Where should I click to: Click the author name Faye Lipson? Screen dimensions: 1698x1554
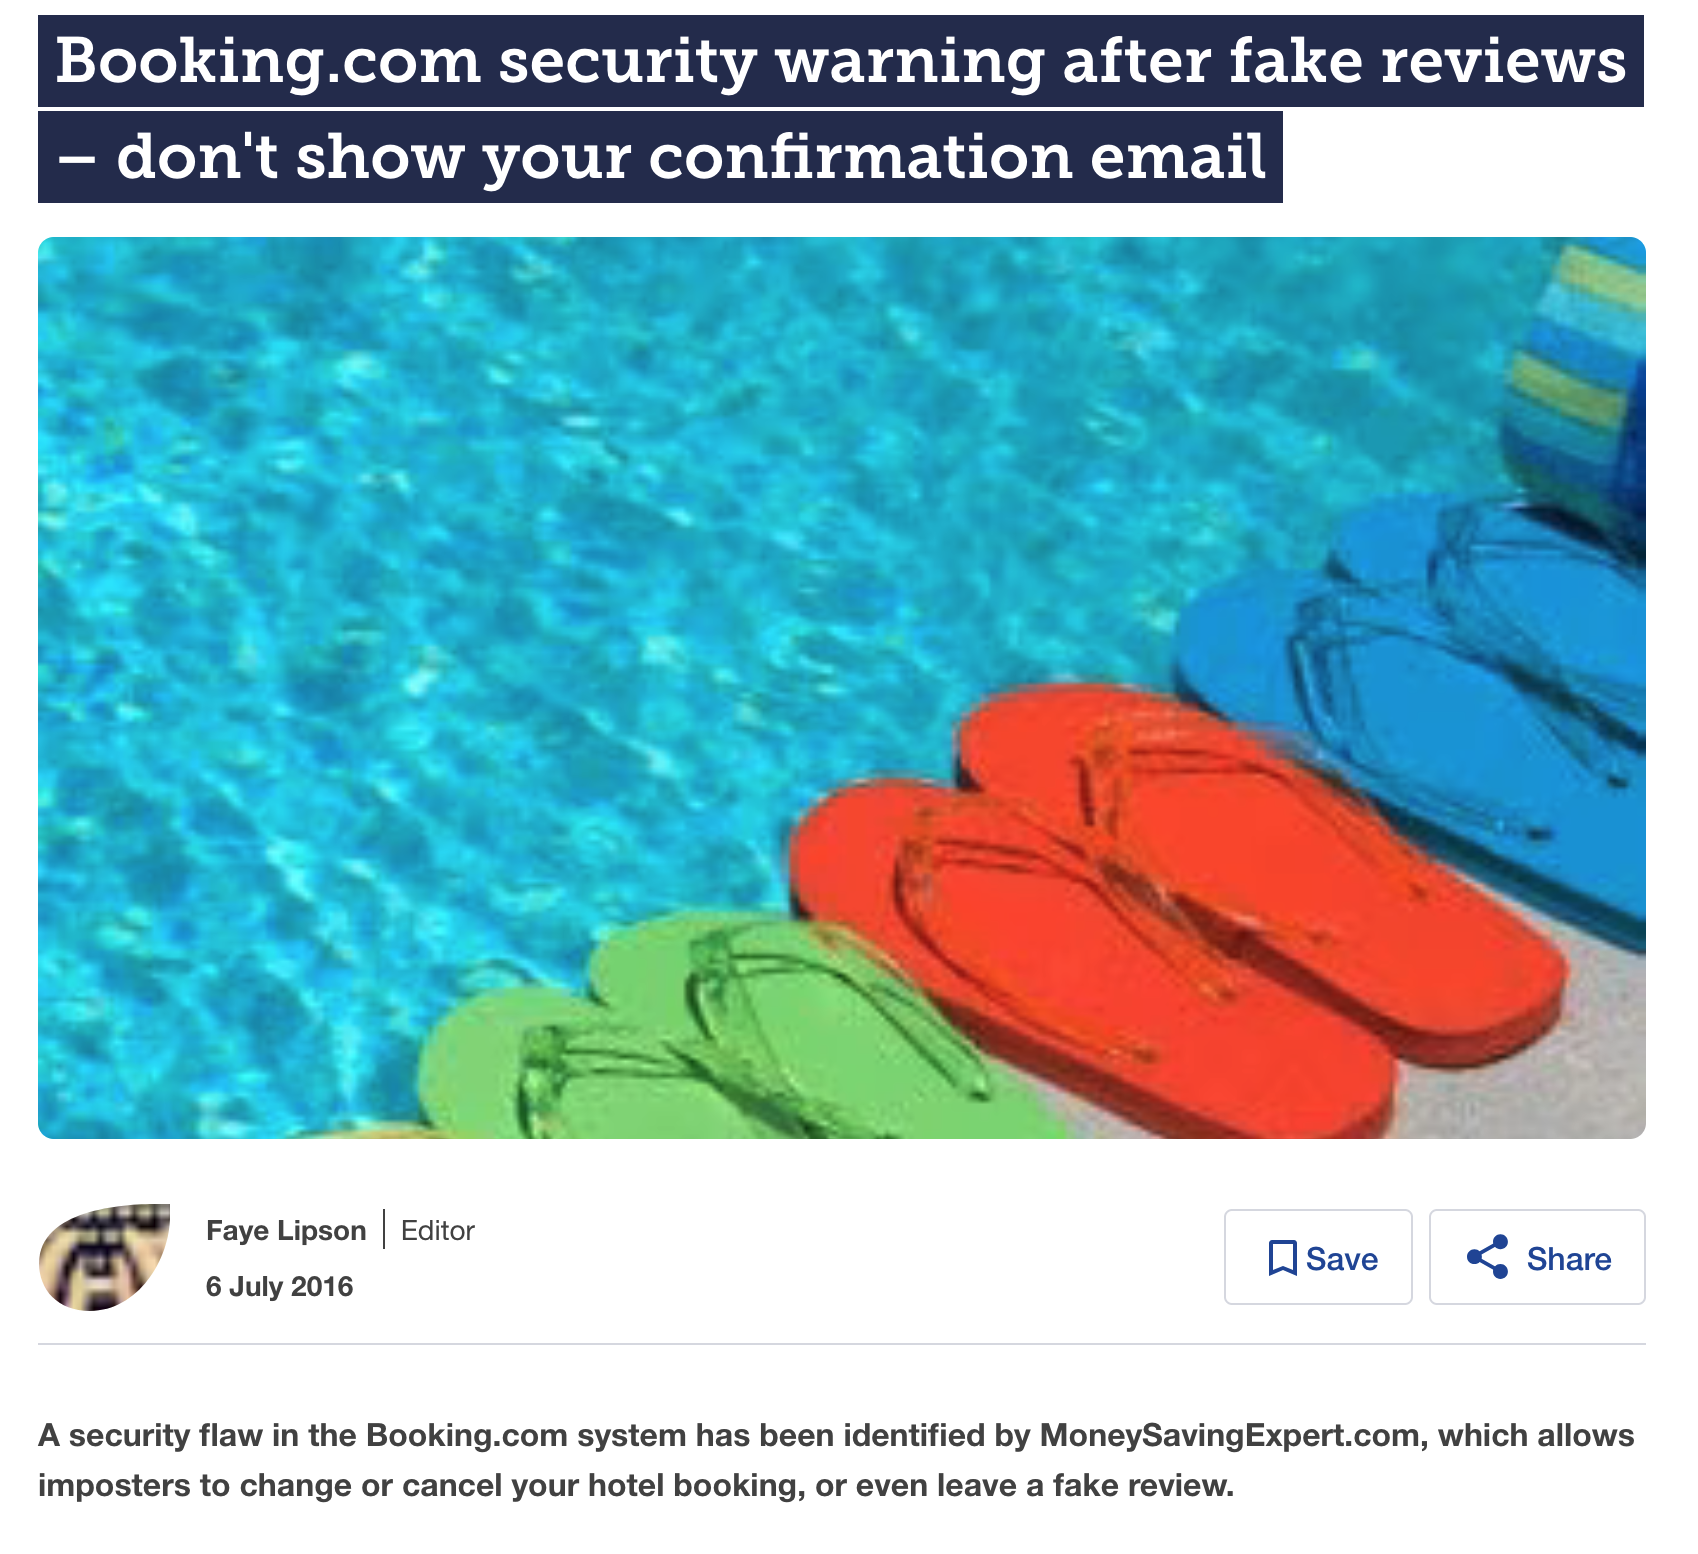[286, 1230]
